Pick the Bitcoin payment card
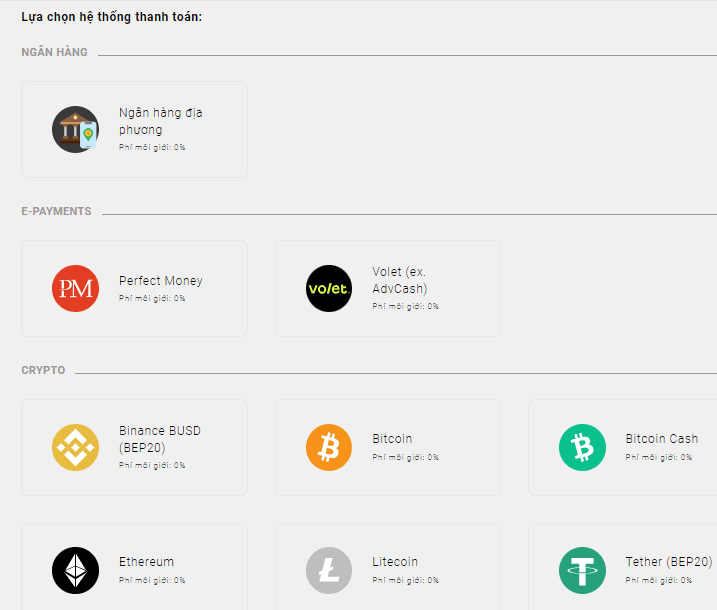 [388, 447]
